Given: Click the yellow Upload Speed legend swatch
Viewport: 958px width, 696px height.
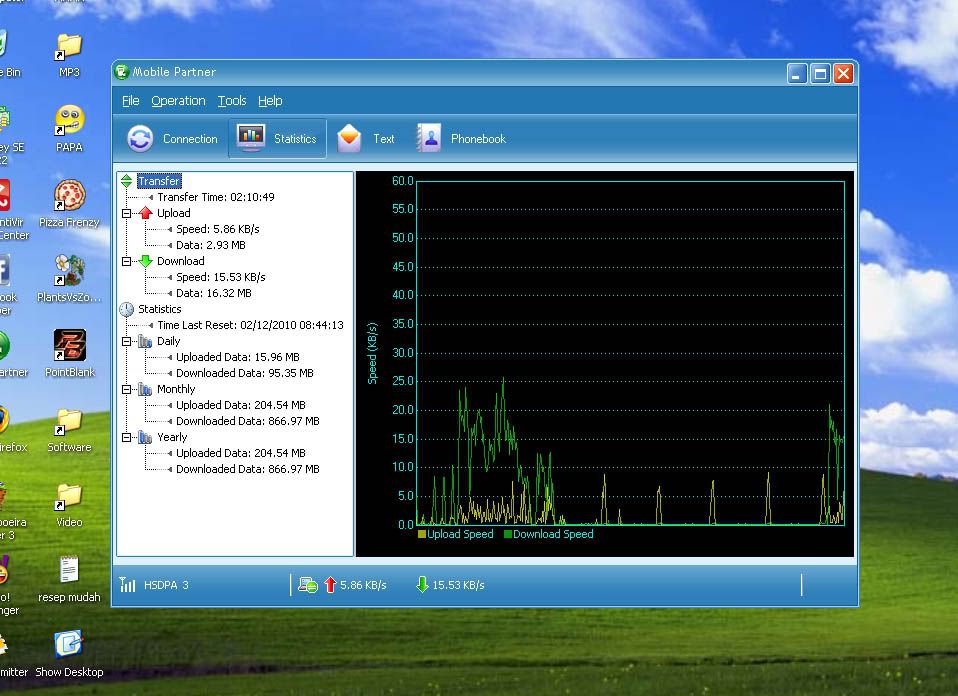Looking at the screenshot, I should pyautogui.click(x=422, y=534).
